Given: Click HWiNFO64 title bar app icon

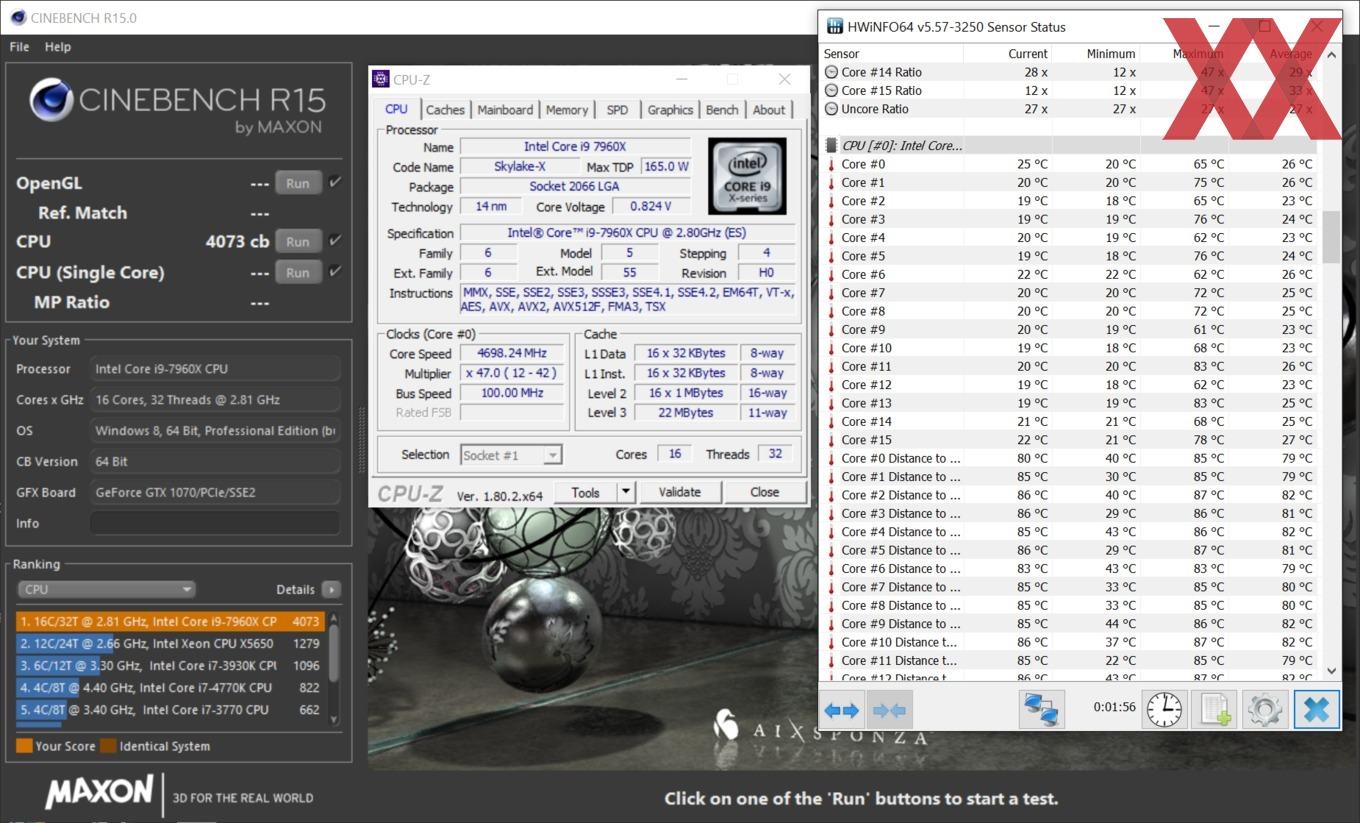Looking at the screenshot, I should (834, 27).
